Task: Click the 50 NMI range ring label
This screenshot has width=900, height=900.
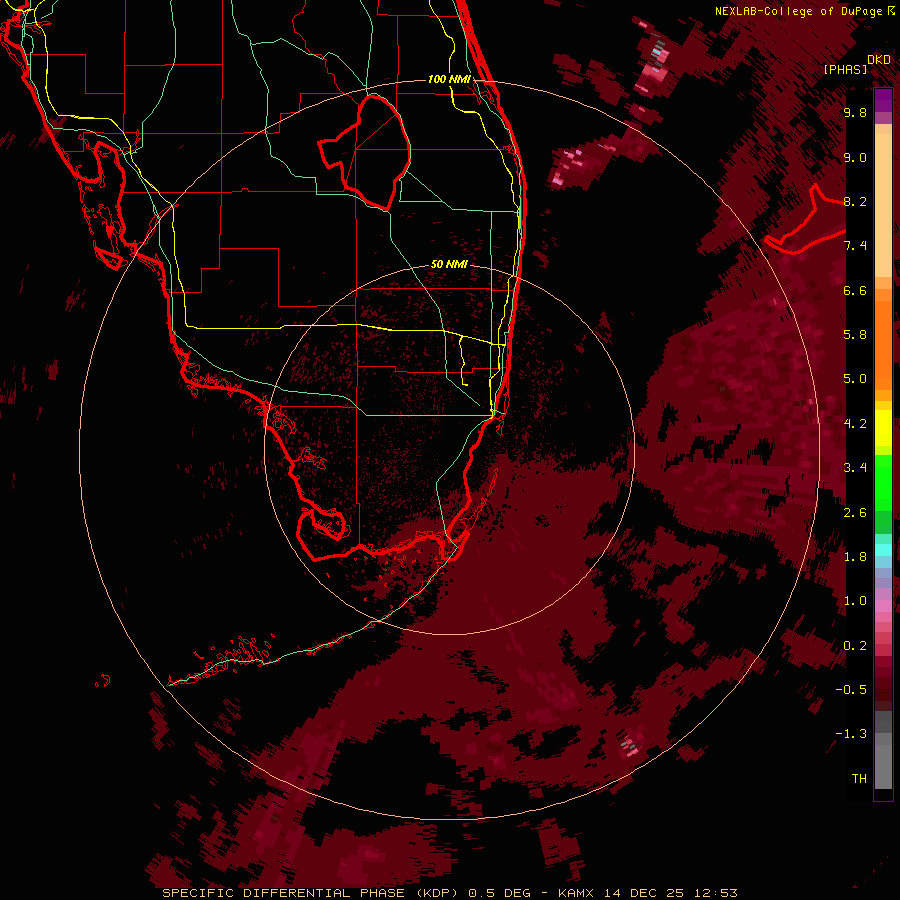Action: [x=449, y=264]
